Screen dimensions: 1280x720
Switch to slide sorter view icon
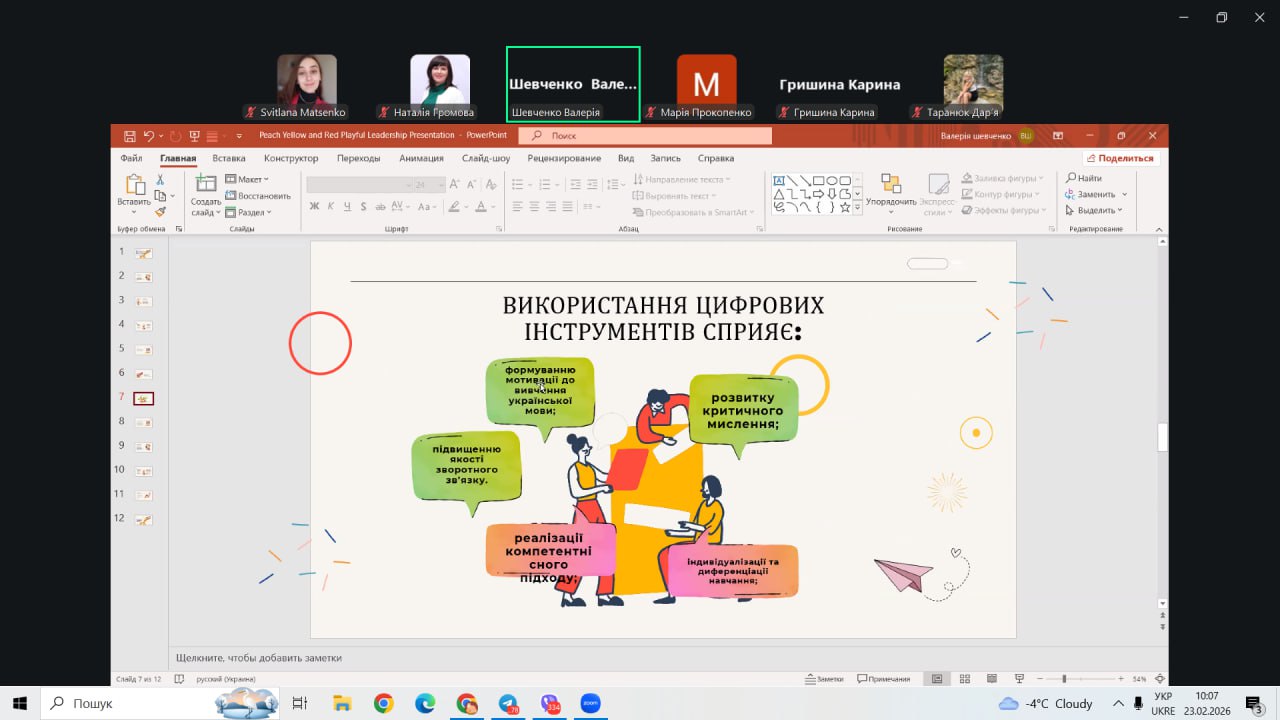(964, 679)
